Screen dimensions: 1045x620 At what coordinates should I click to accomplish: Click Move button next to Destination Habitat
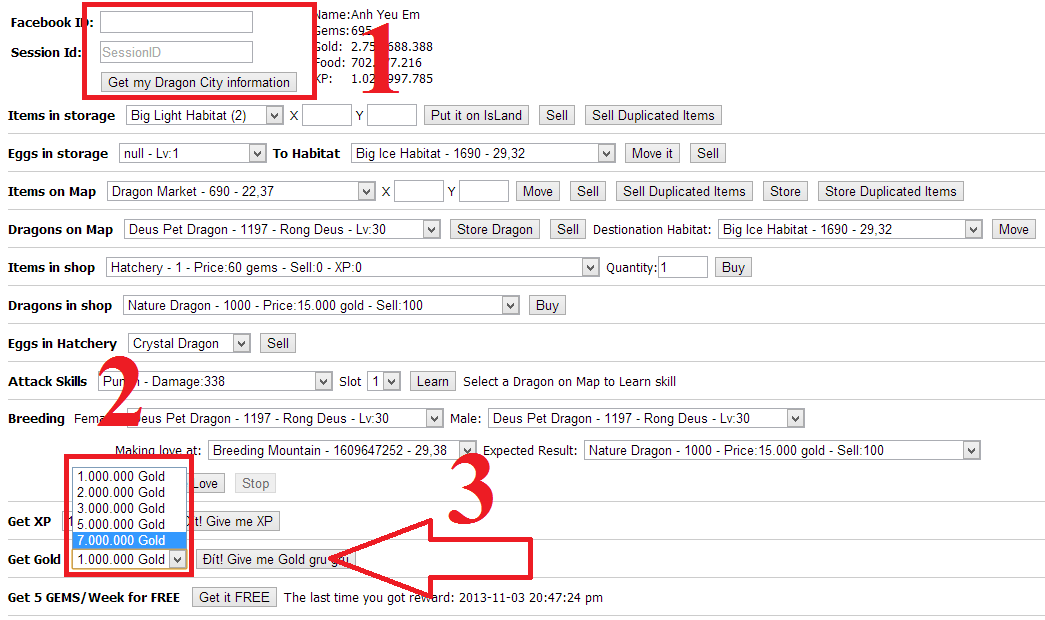1014,229
